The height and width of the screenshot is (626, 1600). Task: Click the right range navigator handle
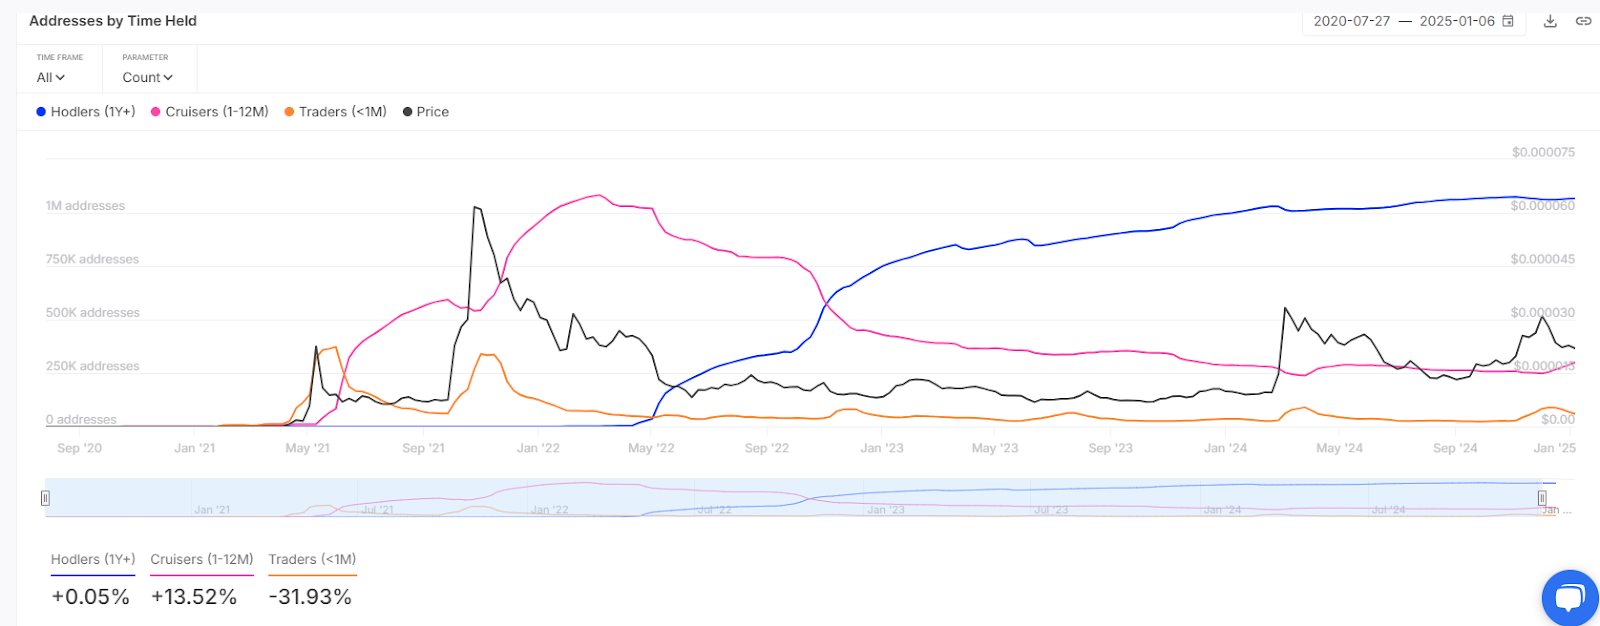tap(1542, 498)
